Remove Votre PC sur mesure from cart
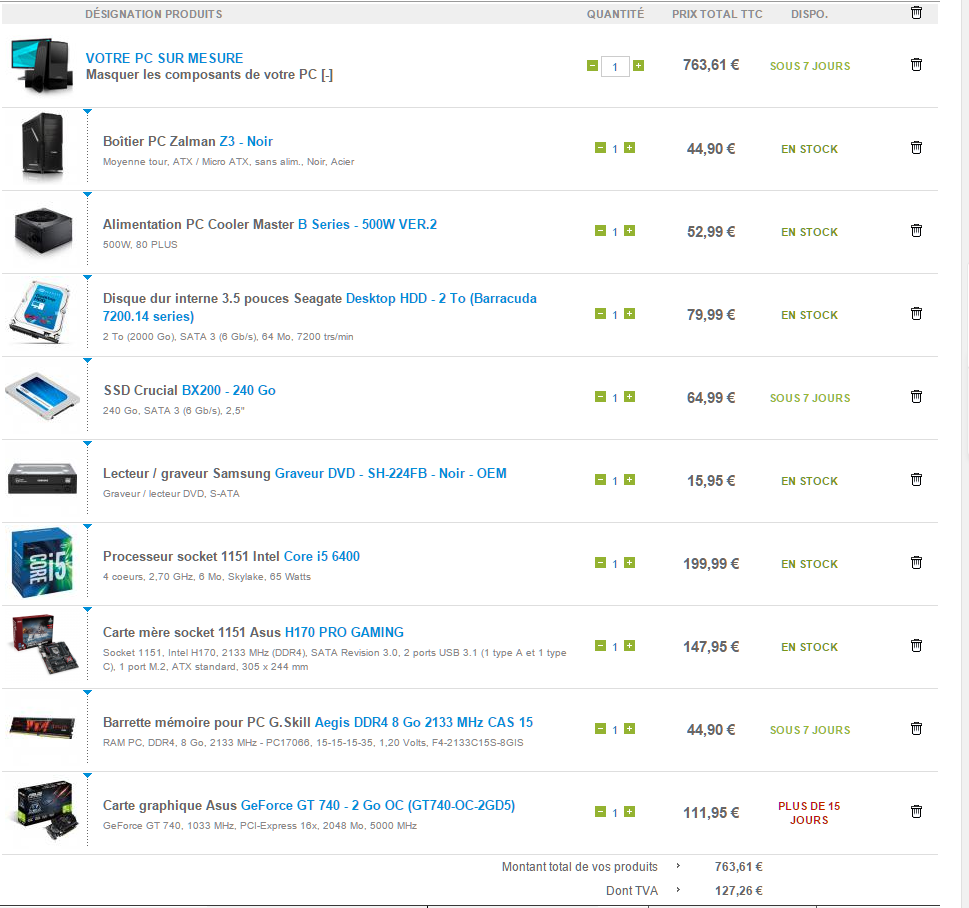Viewport: 969px width, 908px height. click(x=916, y=65)
